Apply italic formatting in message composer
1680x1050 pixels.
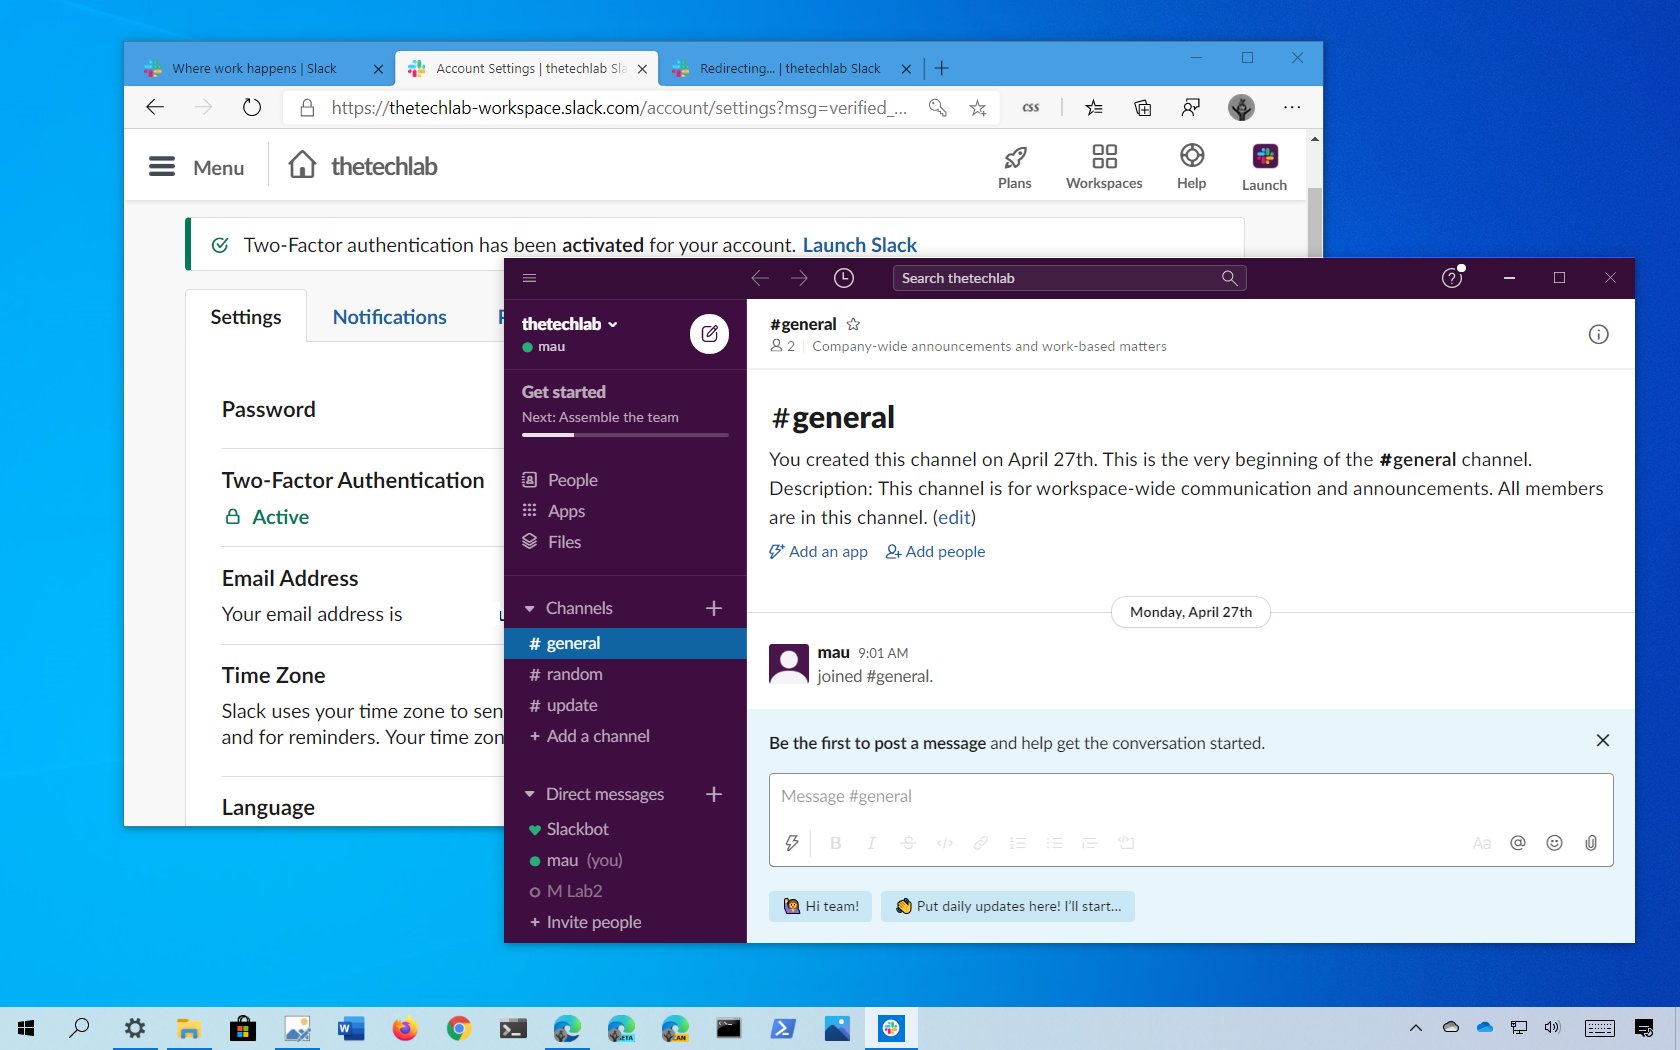click(x=872, y=843)
